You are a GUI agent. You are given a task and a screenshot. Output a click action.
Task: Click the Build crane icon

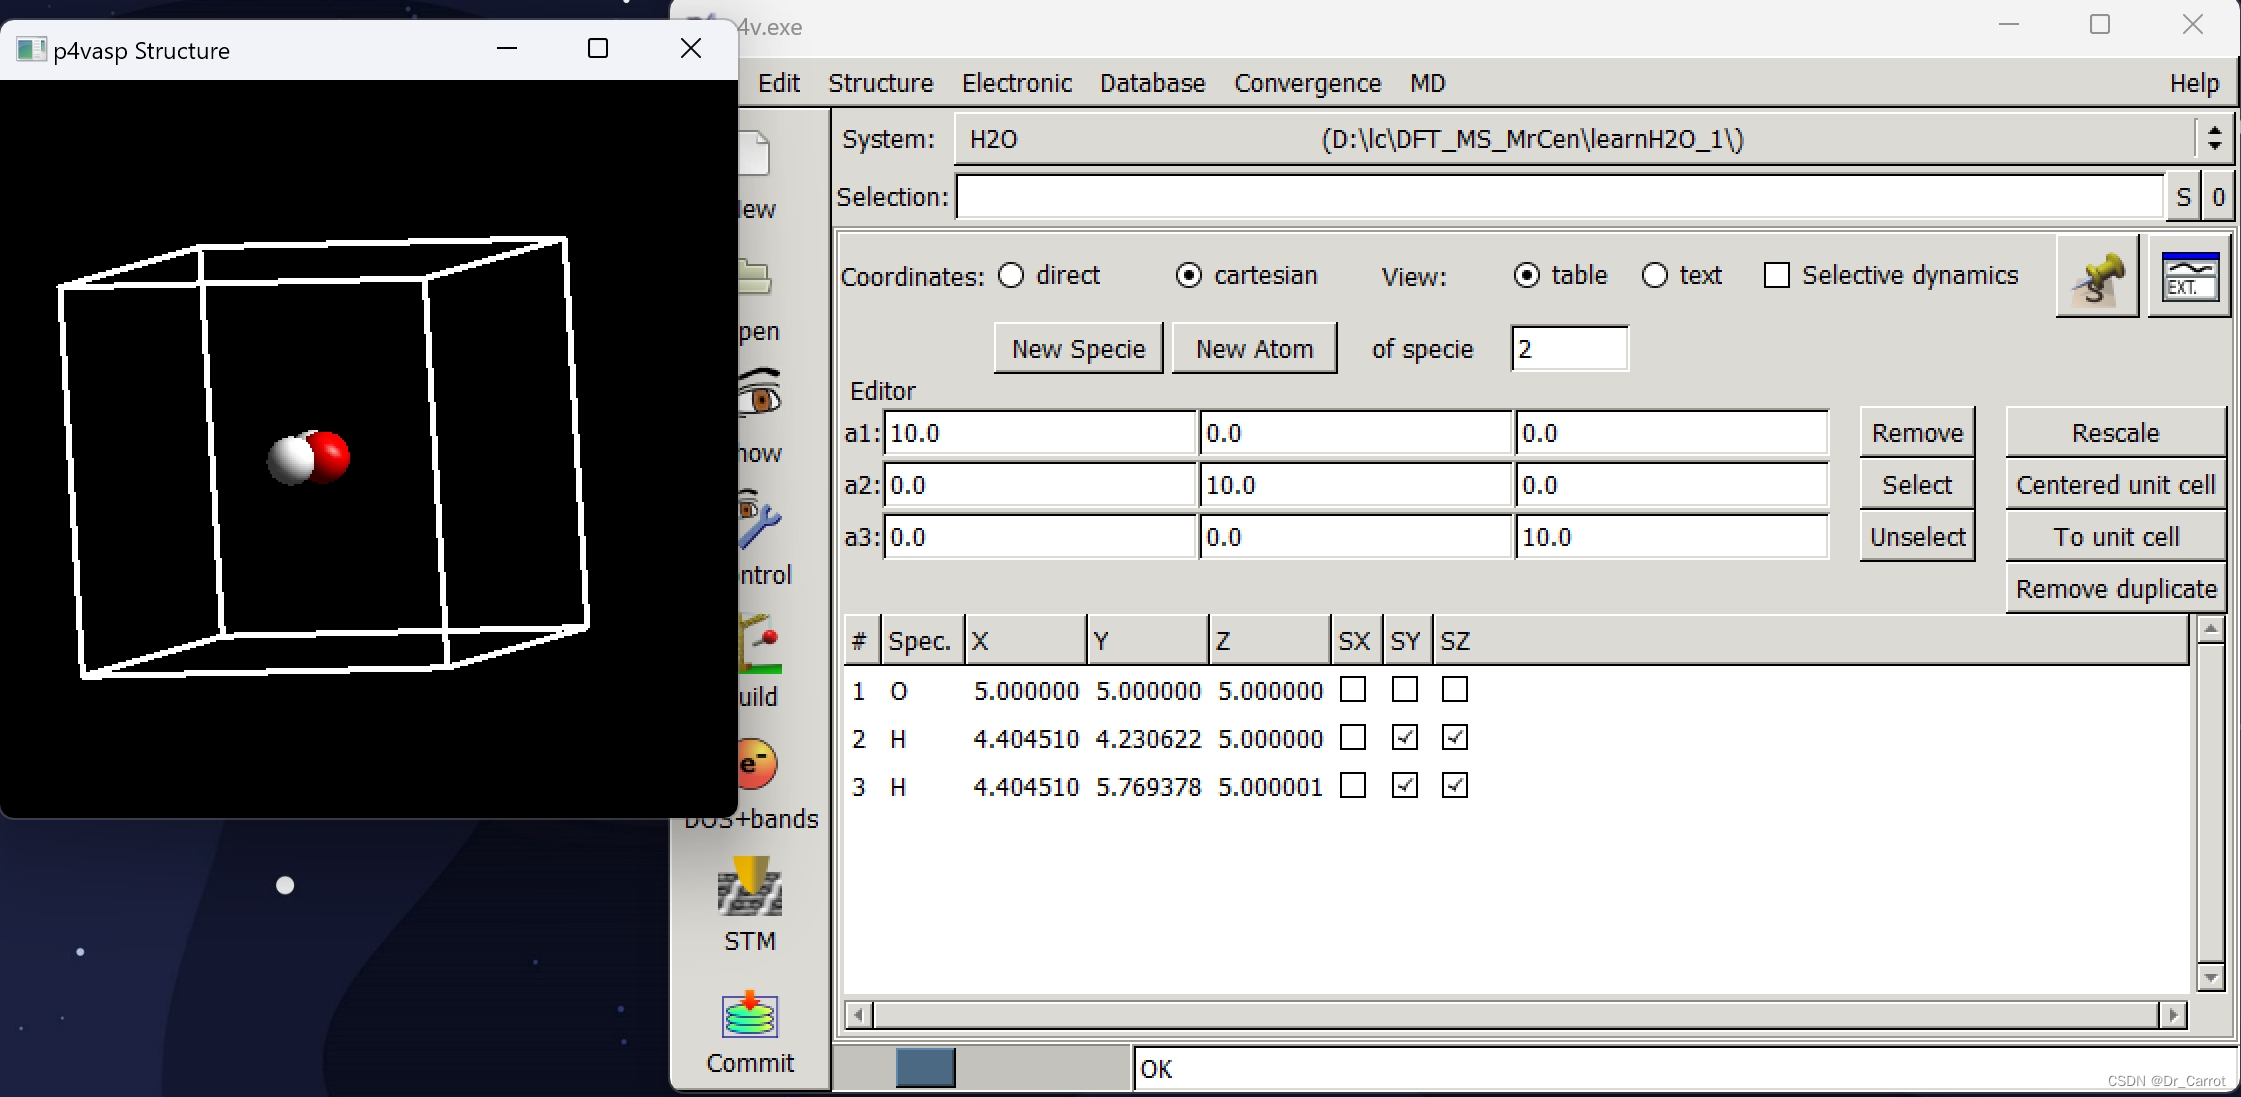[x=762, y=642]
